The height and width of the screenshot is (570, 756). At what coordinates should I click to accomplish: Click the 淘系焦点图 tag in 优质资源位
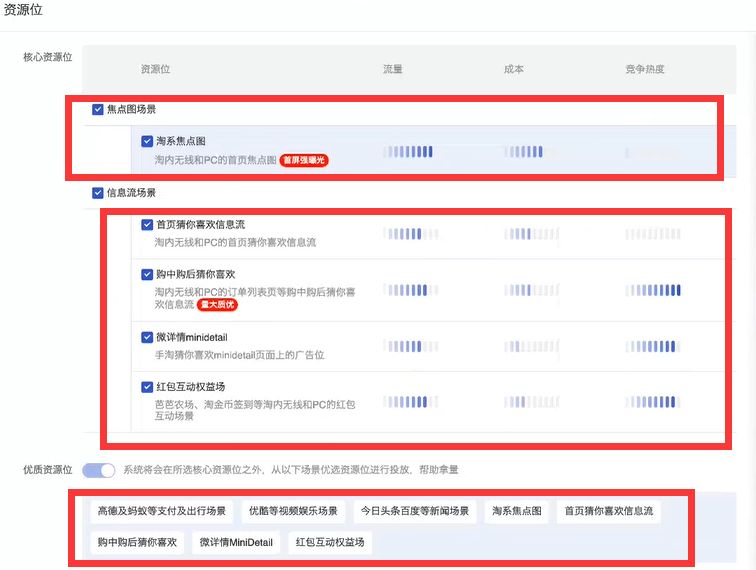pos(517,511)
